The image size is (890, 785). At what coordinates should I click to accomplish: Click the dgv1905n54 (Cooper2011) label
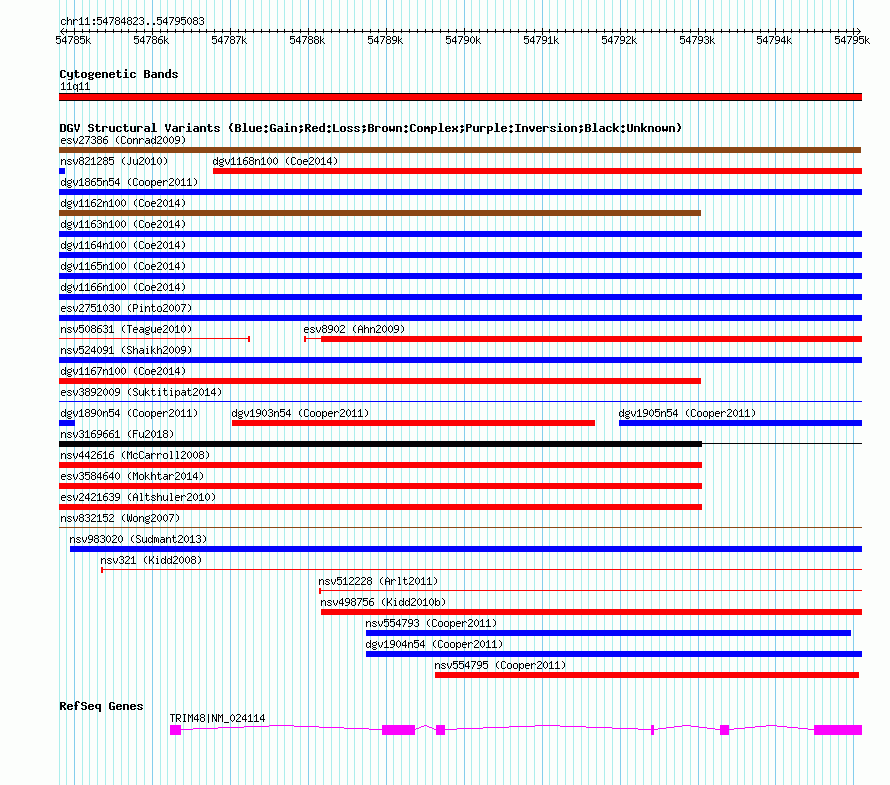pos(687,413)
